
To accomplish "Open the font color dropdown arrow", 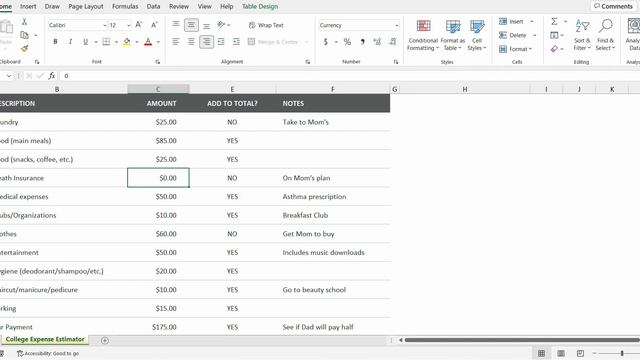I will [158, 42].
